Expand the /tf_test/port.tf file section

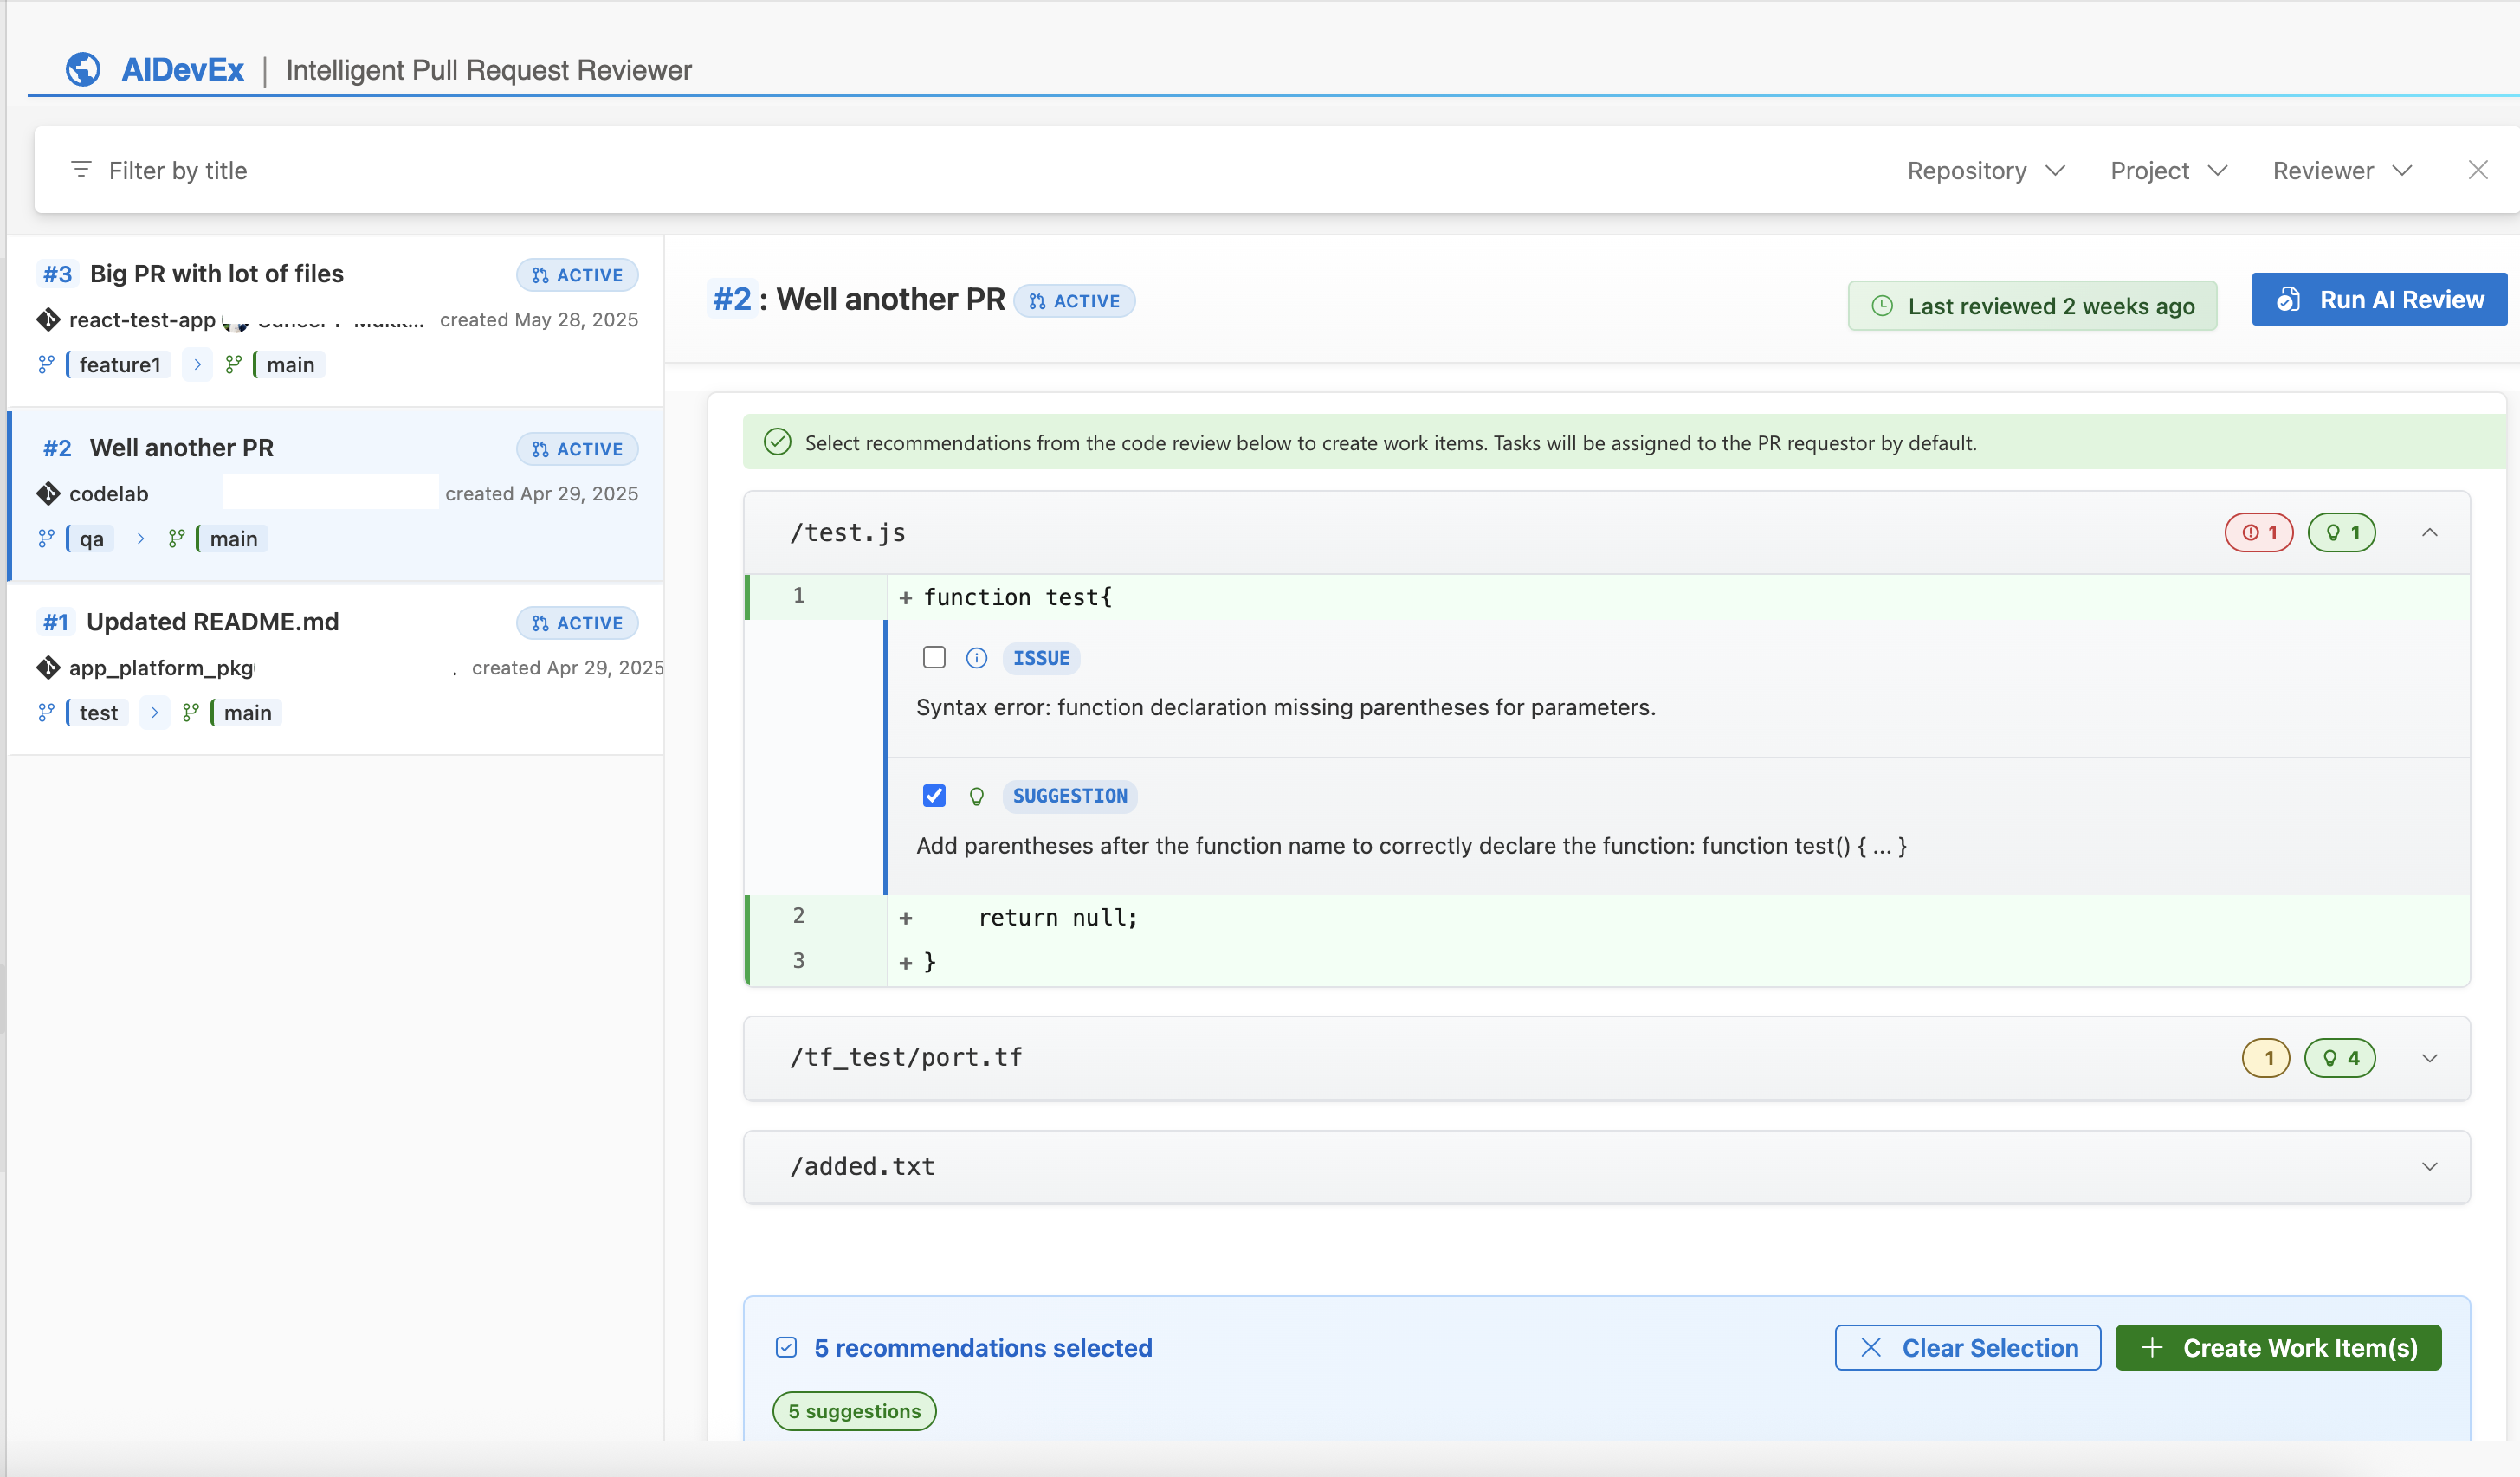[x=2430, y=1058]
